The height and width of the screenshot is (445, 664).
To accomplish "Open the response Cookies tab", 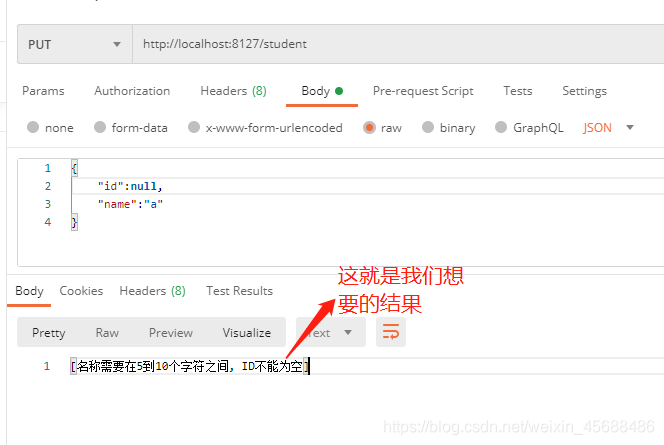I will tap(81, 291).
